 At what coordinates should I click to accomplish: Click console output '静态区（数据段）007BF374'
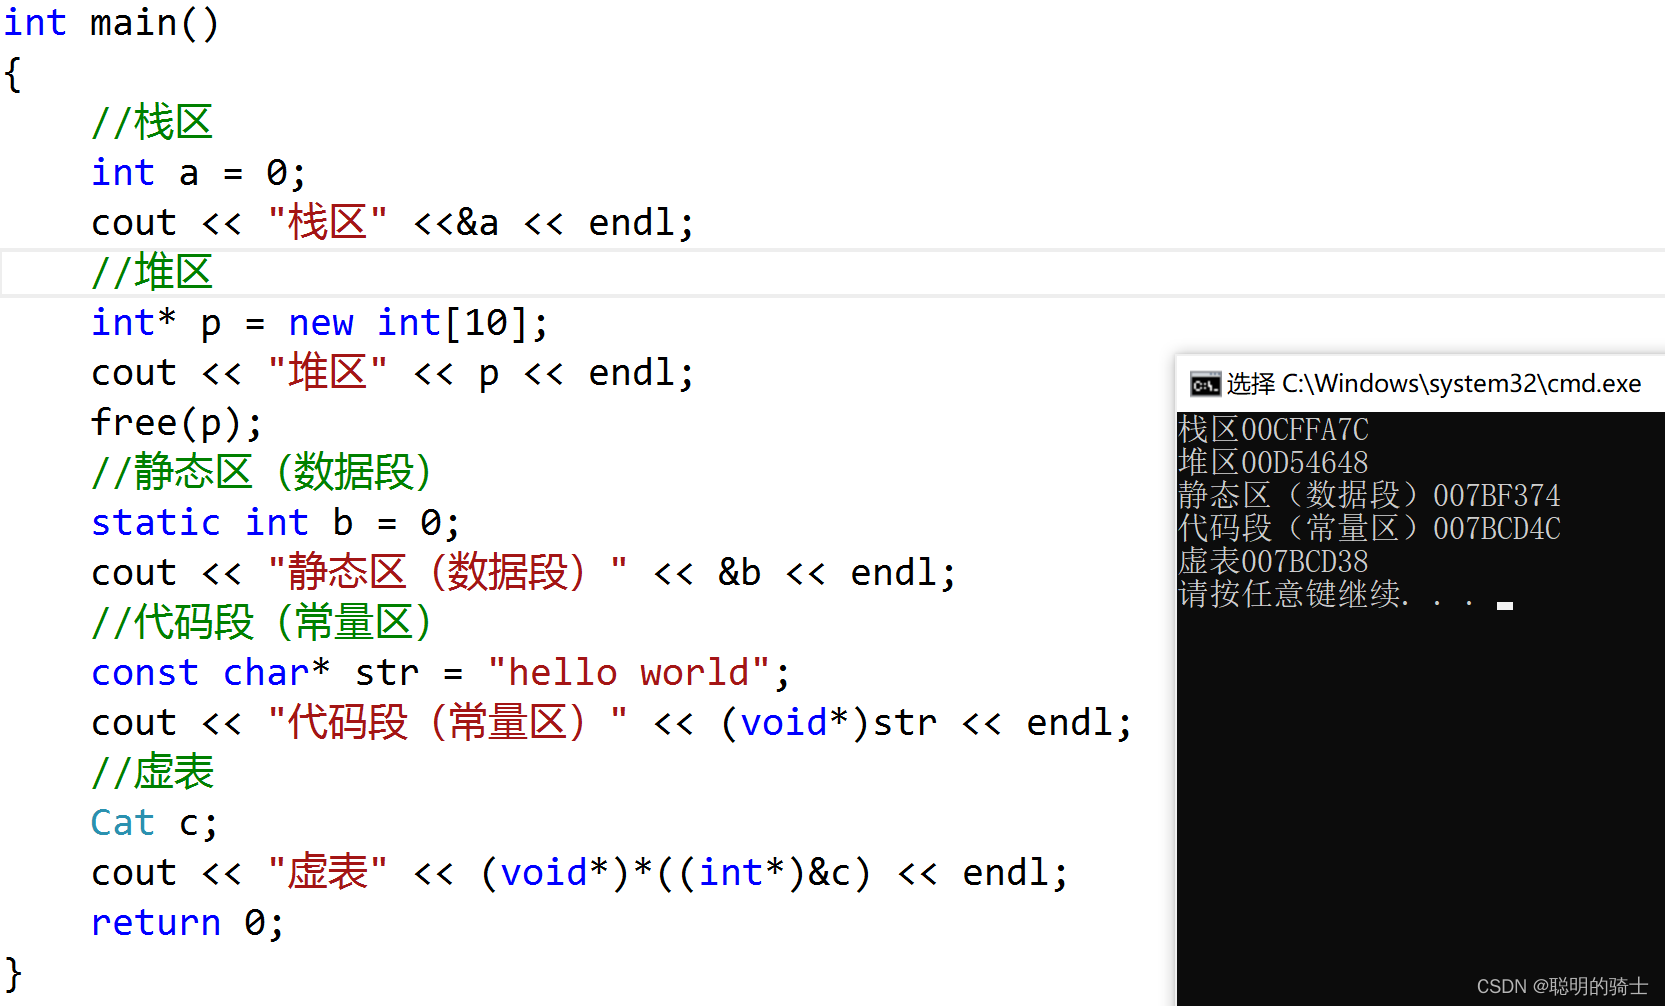1369,496
